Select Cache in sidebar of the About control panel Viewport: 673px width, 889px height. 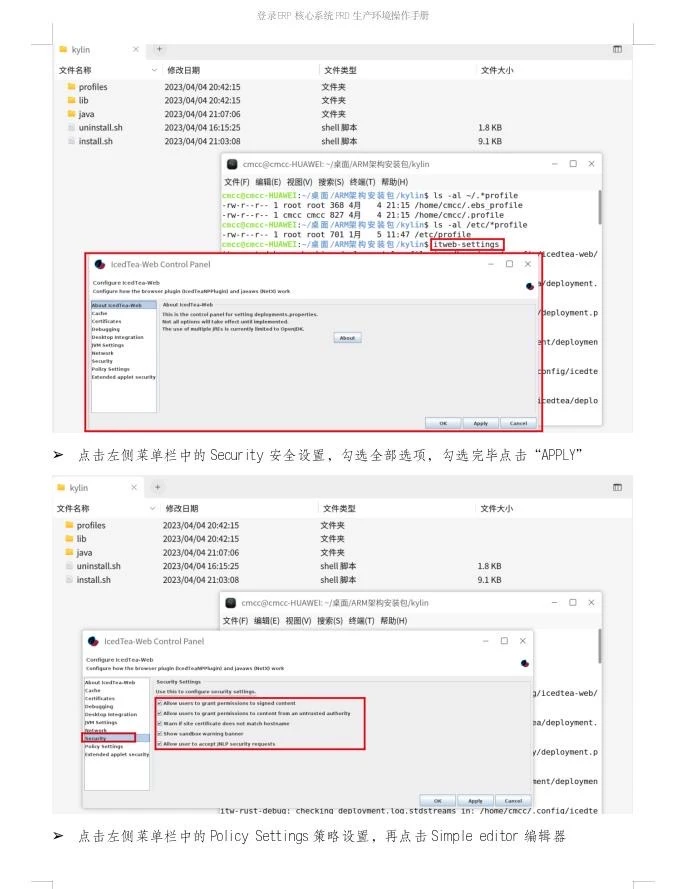pos(99,313)
